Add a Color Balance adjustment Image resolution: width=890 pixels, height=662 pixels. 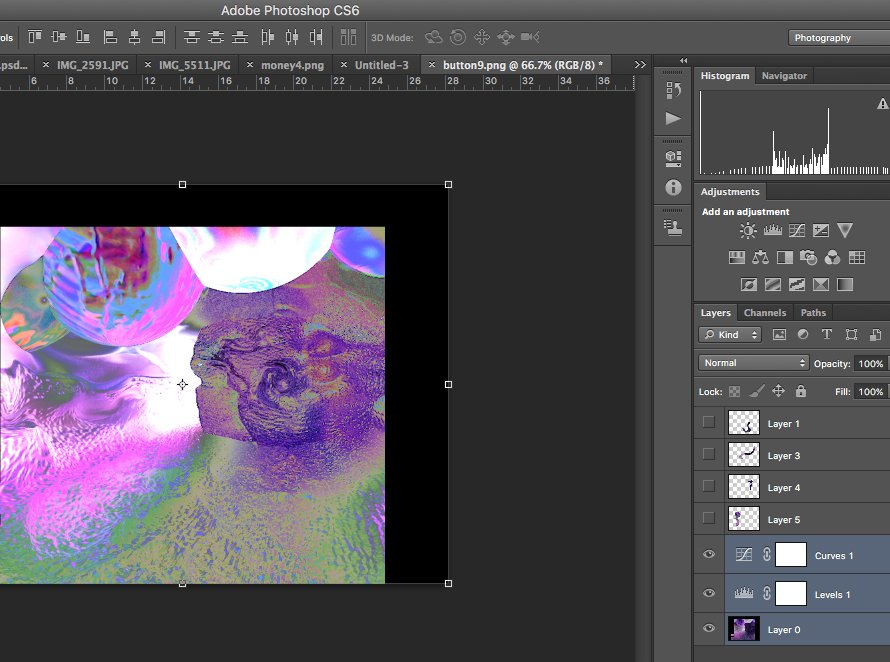pos(761,258)
